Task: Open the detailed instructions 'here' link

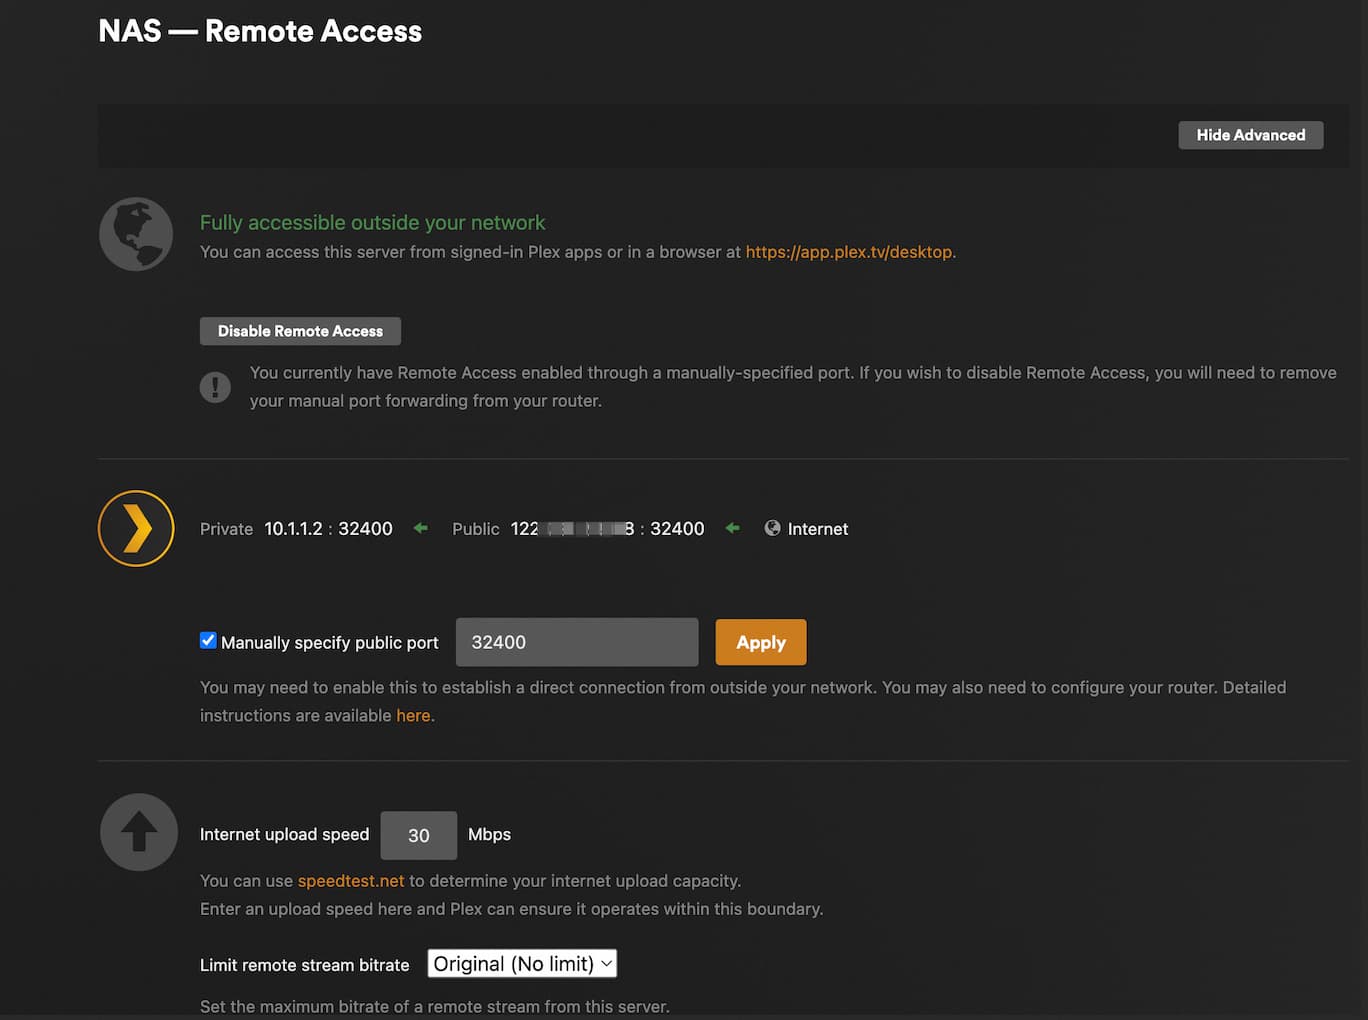Action: tap(413, 716)
